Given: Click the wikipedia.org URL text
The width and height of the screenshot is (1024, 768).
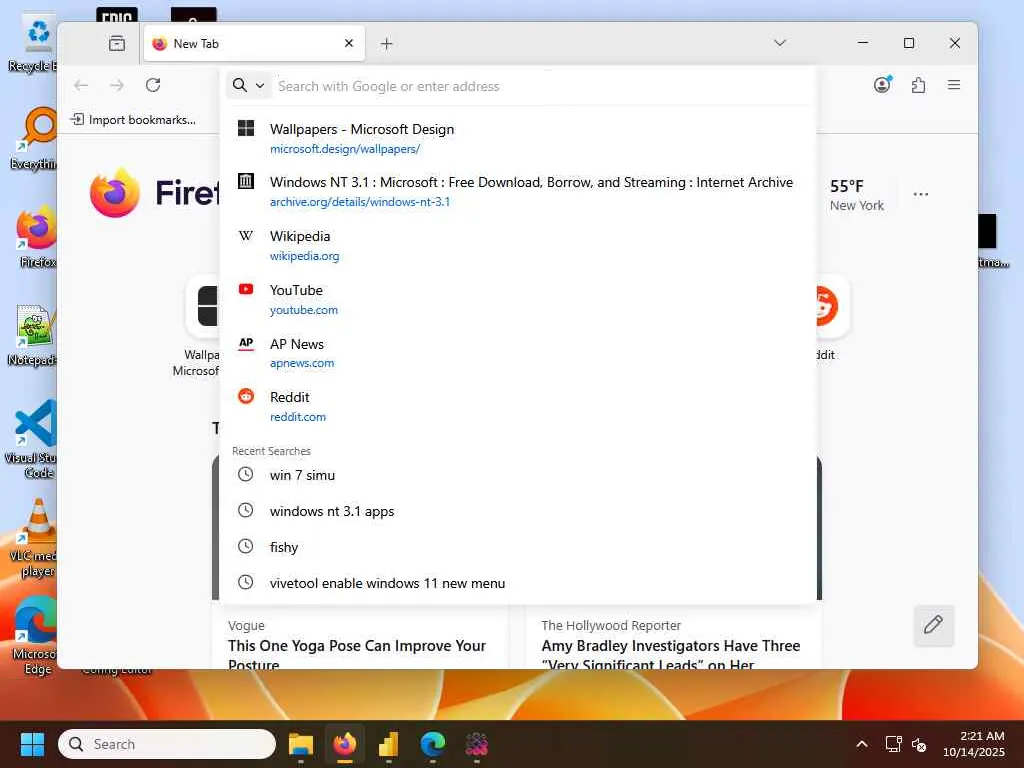Looking at the screenshot, I should [x=304, y=256].
